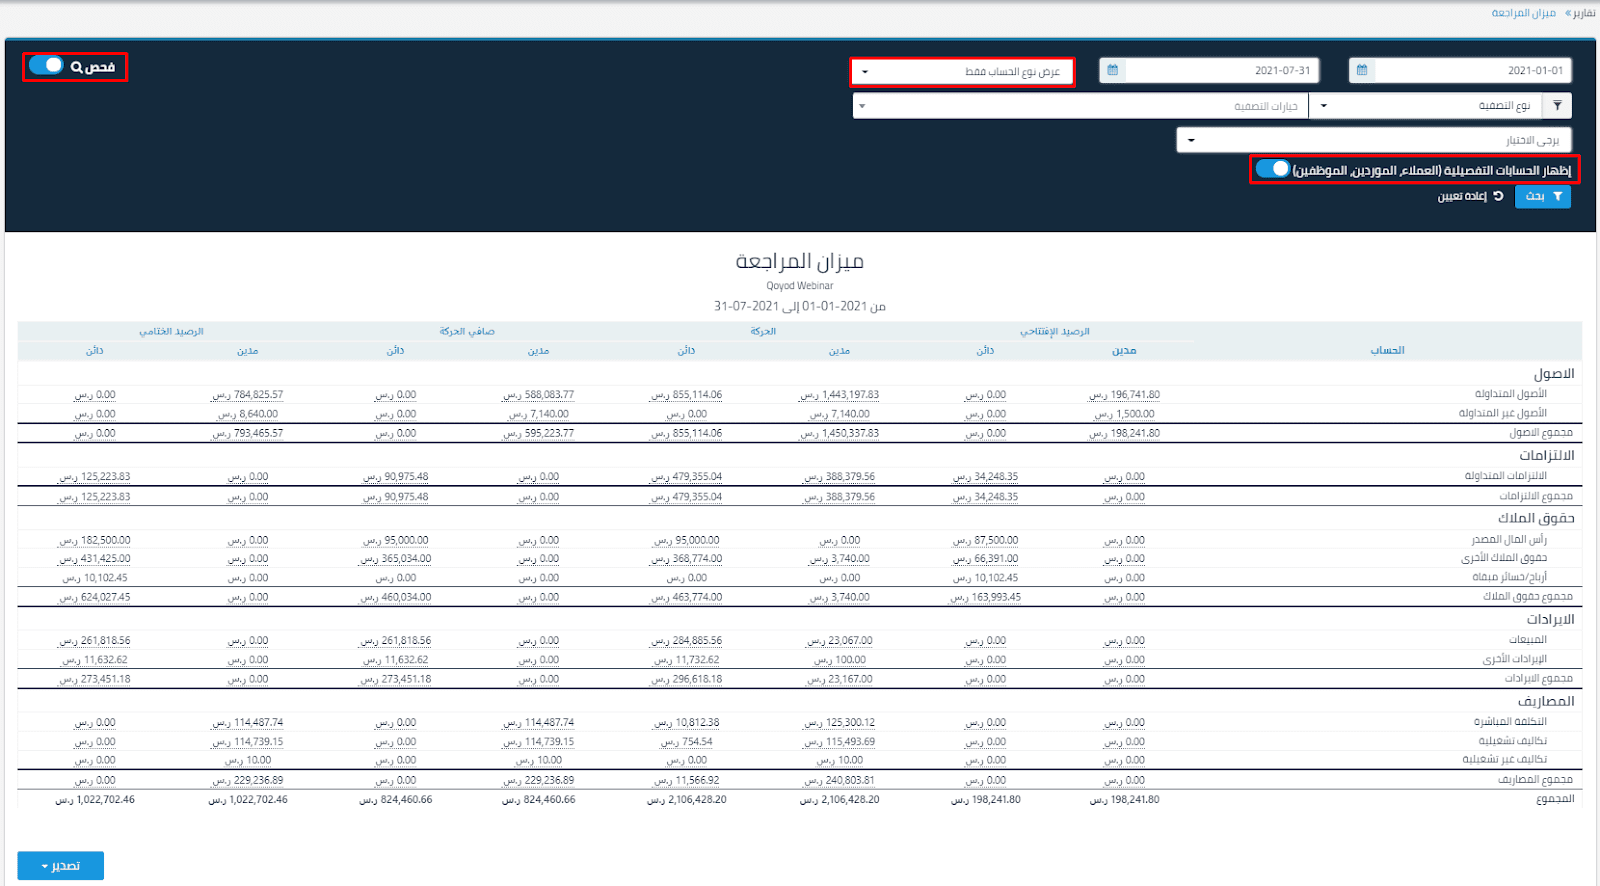The image size is (1600, 886).
Task: Click the 2021-01-01 start date field
Action: click(1472, 70)
